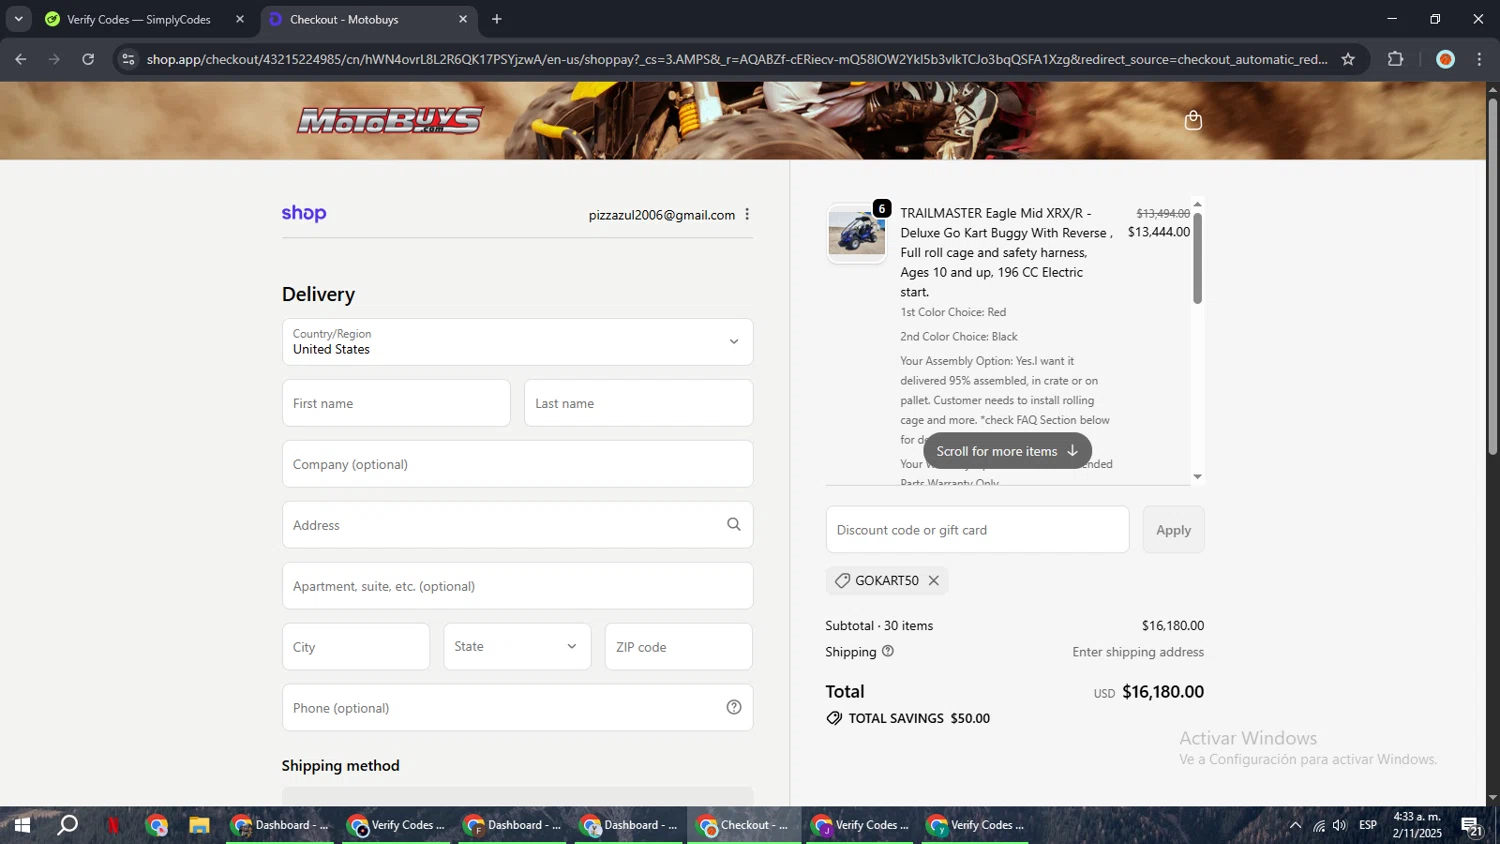Image resolution: width=1500 pixels, height=844 pixels.
Task: Close the Verify Codes SimplyCodes tab
Action: (x=240, y=19)
